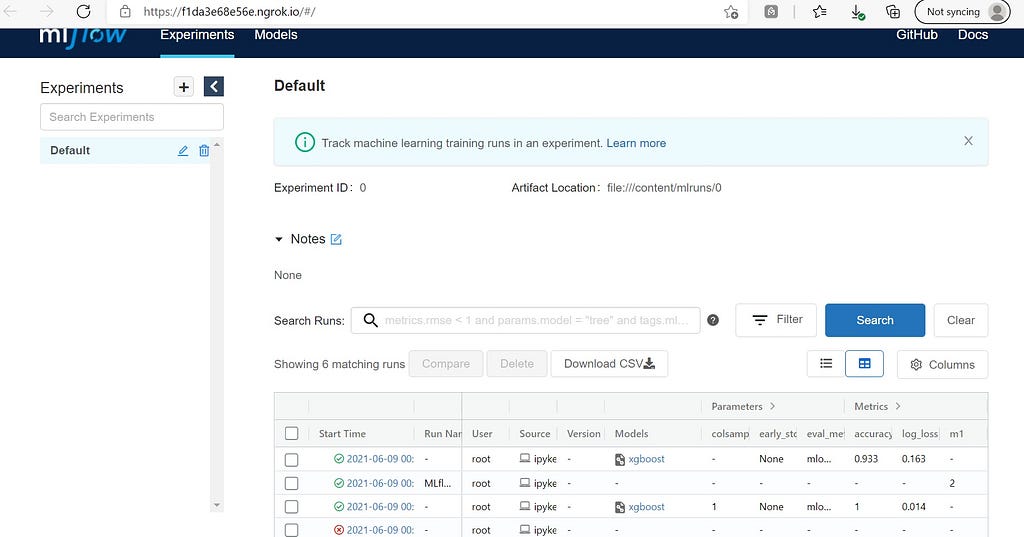This screenshot has height=537, width=1024.
Task: Delete Default experiment trash icon
Action: pos(204,151)
